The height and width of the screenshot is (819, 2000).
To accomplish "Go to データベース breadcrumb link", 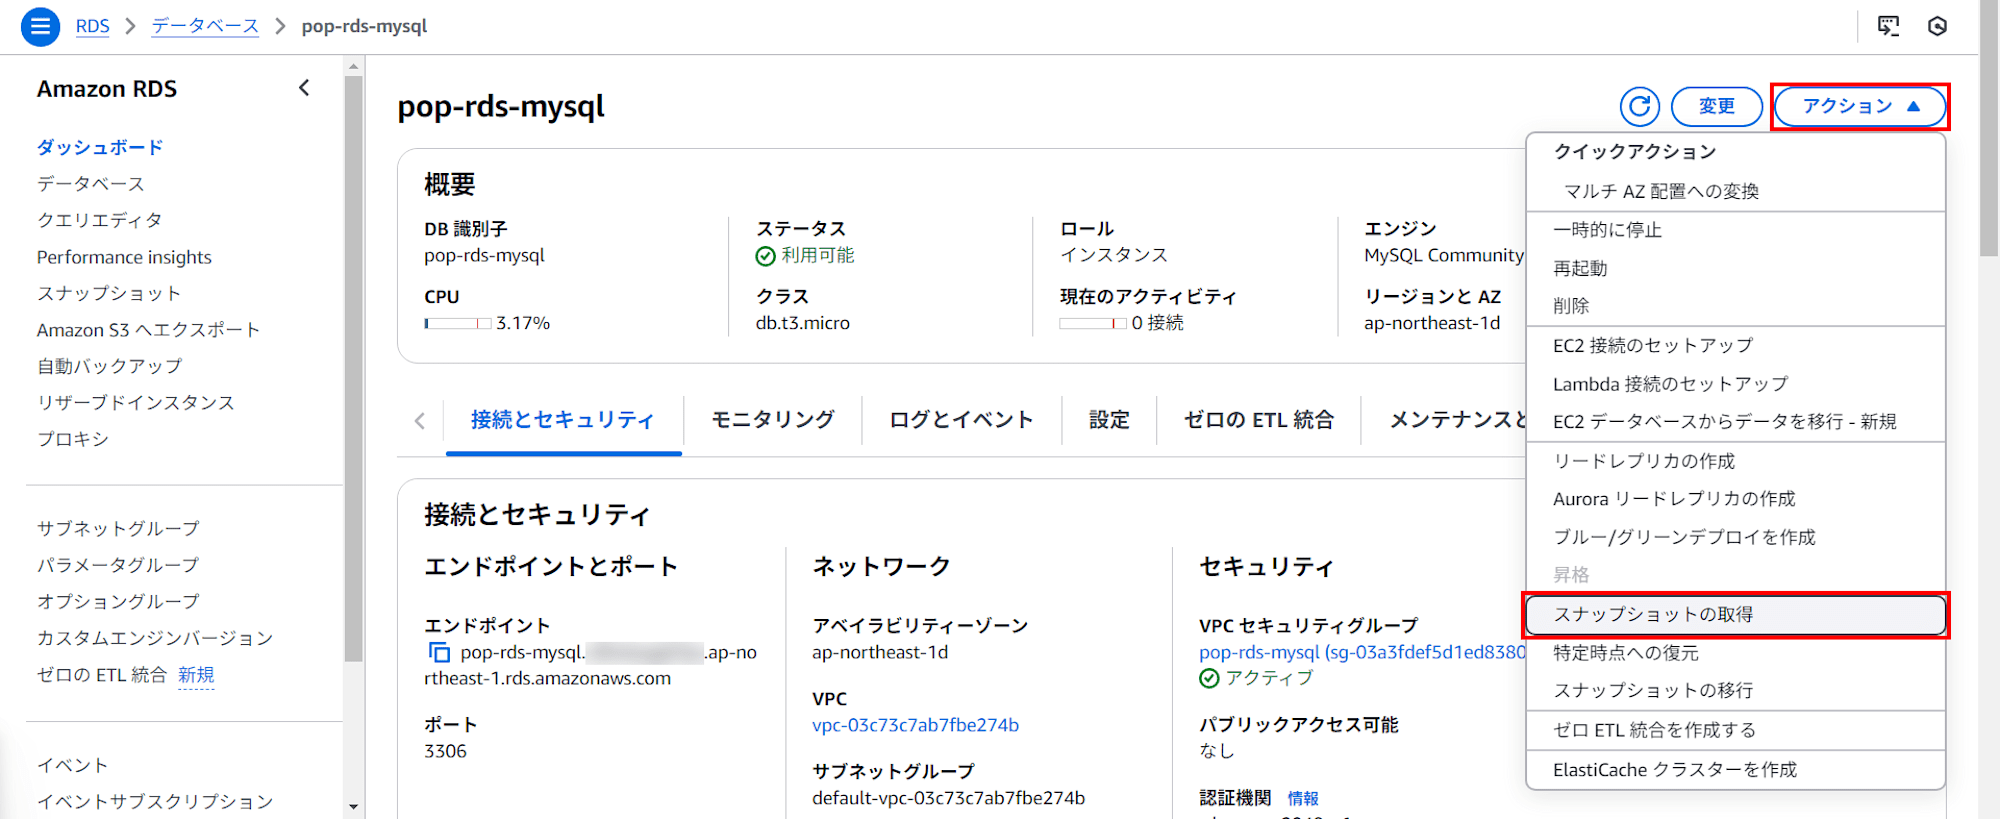I will pyautogui.click(x=205, y=26).
